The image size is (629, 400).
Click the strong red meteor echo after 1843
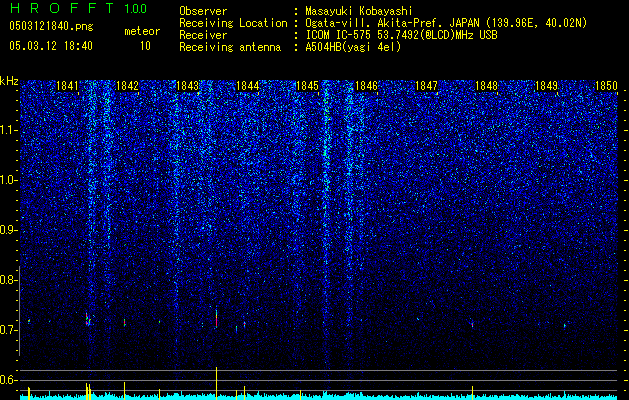[x=217, y=319]
